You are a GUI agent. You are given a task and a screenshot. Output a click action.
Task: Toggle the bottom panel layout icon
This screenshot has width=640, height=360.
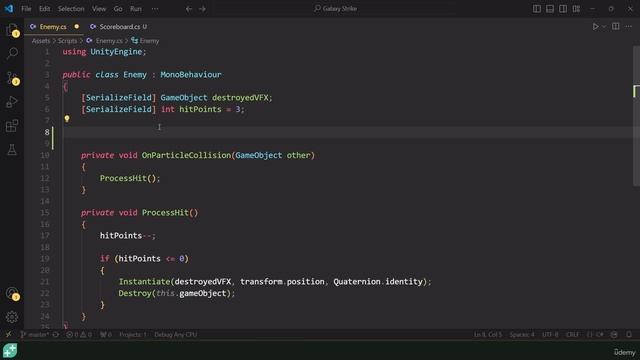[550, 9]
